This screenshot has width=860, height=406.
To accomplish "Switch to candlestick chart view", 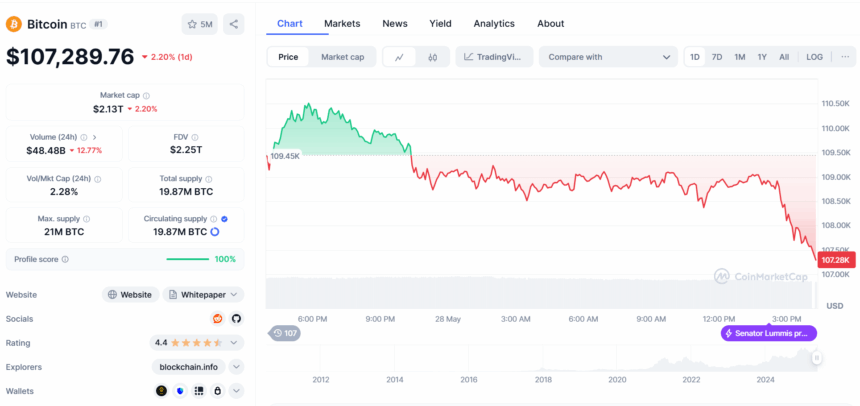I will click(x=432, y=57).
